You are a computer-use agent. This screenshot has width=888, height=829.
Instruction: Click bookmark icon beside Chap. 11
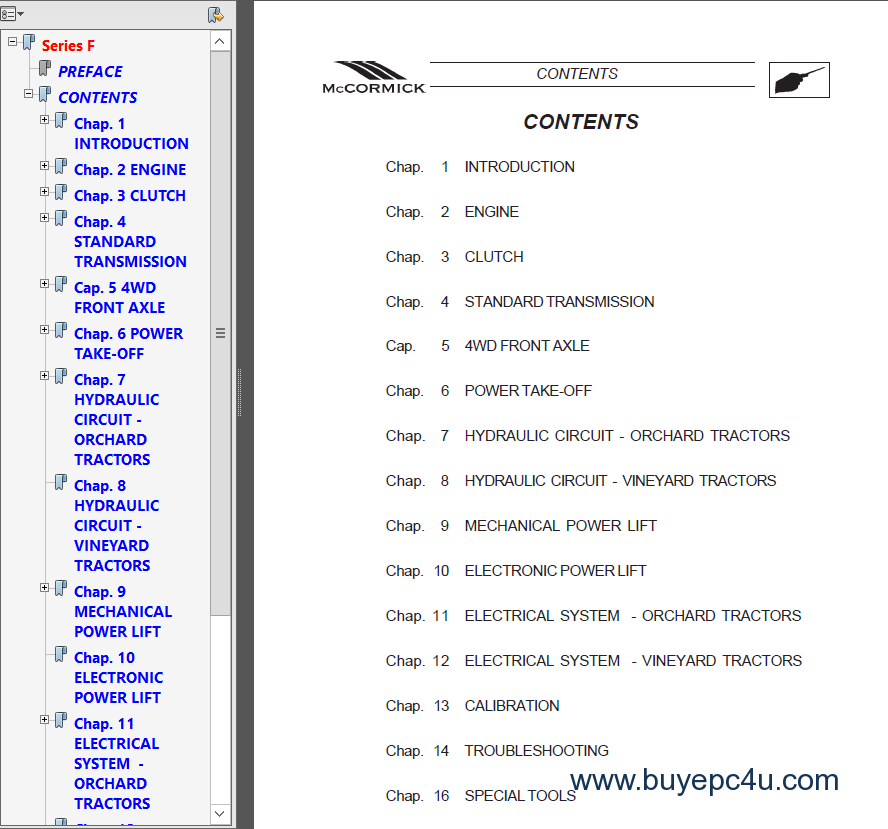(x=61, y=721)
